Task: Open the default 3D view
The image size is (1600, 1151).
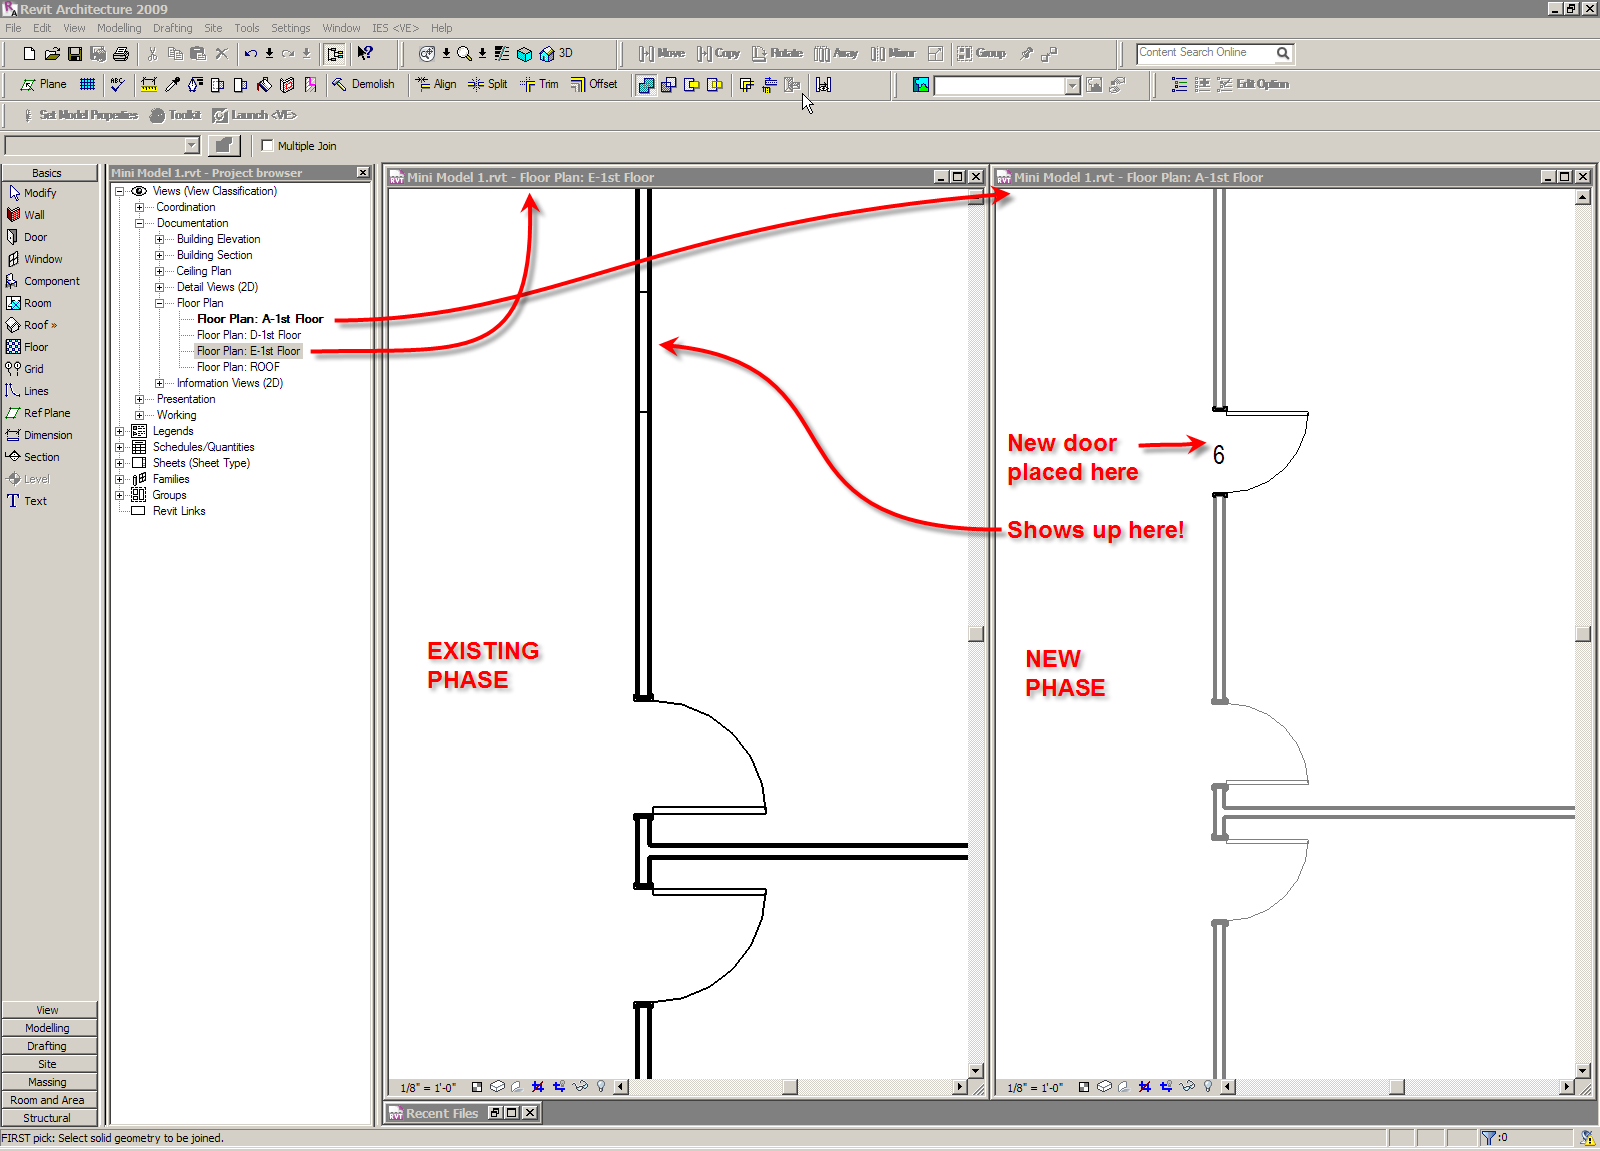Action: (x=557, y=53)
